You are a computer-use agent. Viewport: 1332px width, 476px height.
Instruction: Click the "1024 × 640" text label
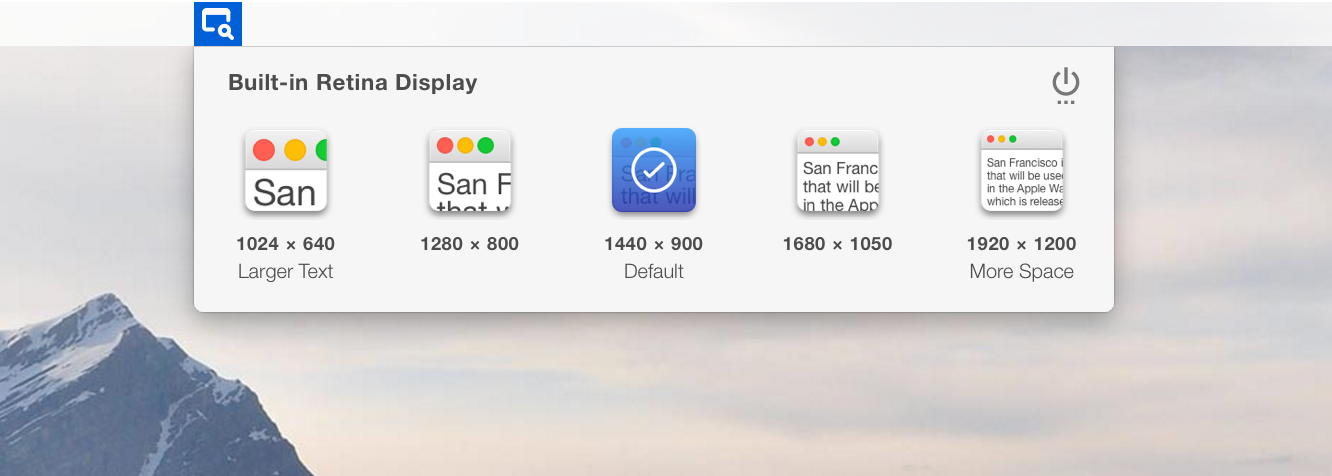pos(286,244)
